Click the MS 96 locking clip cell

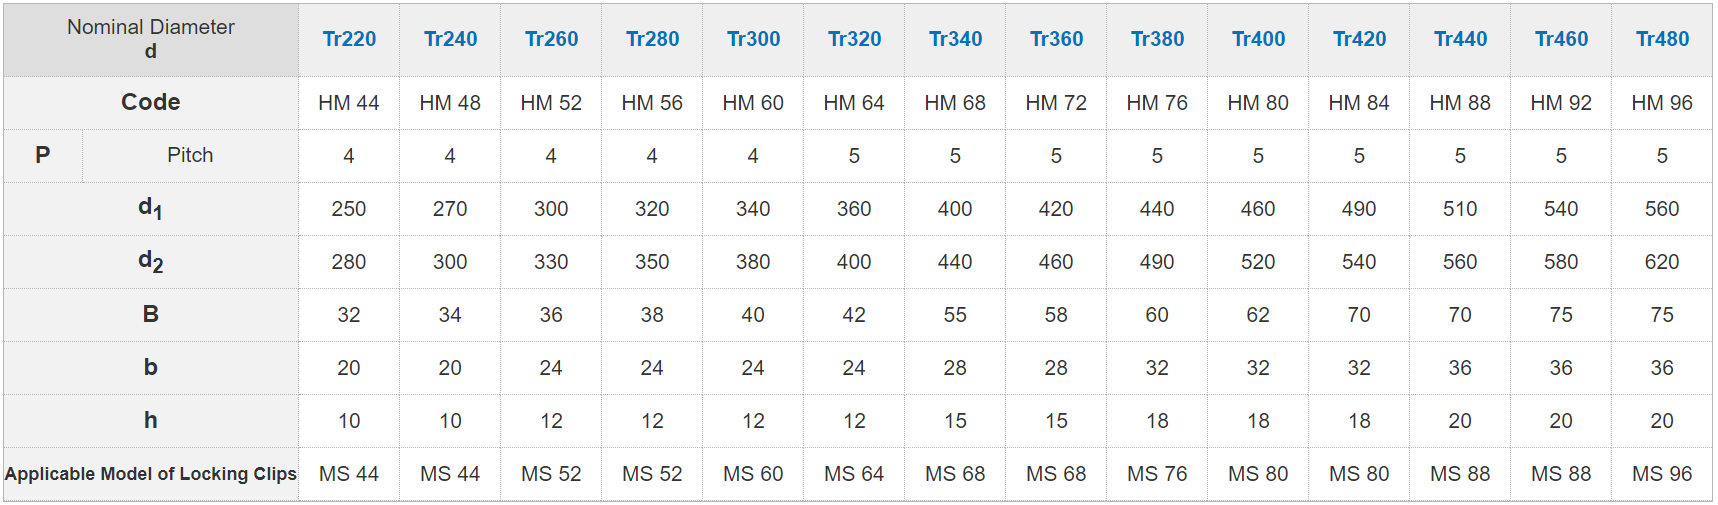pyautogui.click(x=1662, y=474)
